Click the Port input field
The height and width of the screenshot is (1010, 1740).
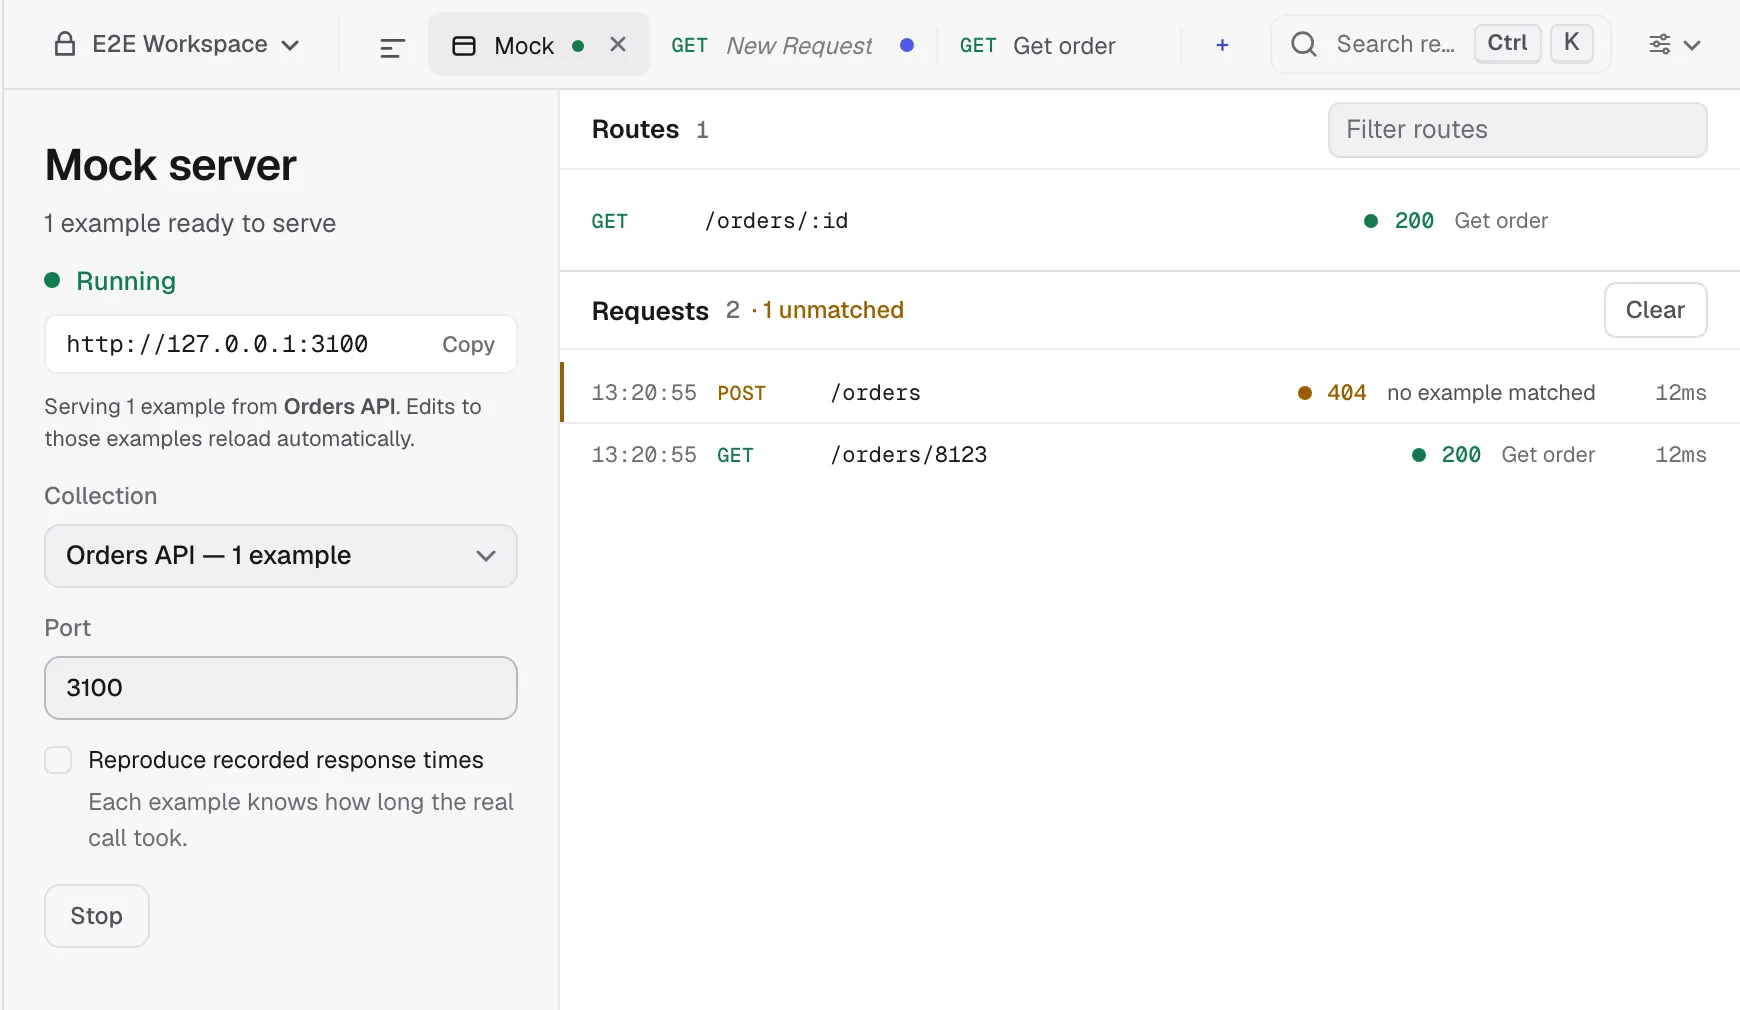point(281,688)
